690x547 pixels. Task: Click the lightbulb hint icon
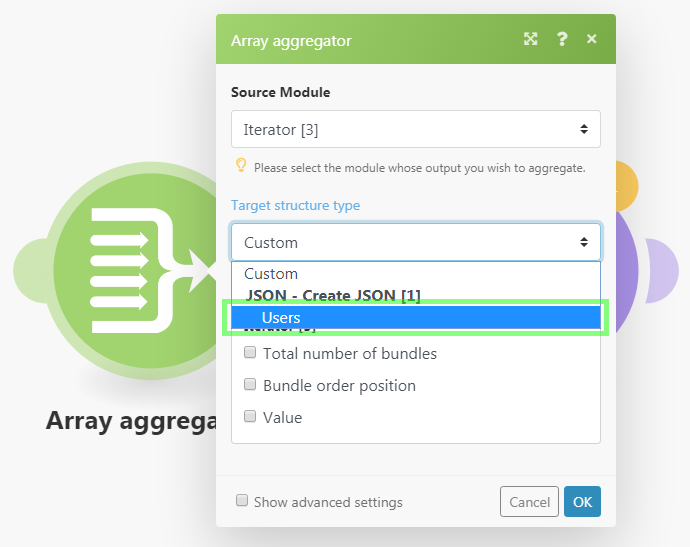point(241,165)
